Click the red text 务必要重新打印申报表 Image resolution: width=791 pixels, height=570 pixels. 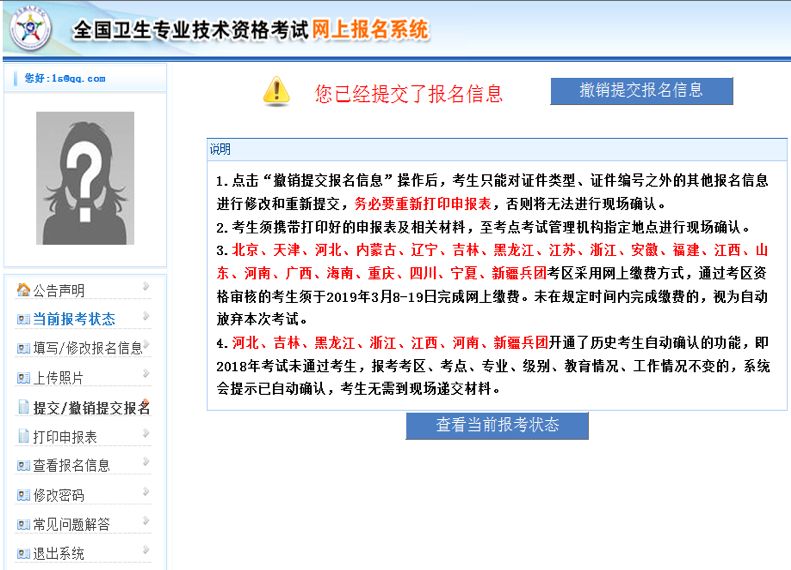[x=423, y=204]
